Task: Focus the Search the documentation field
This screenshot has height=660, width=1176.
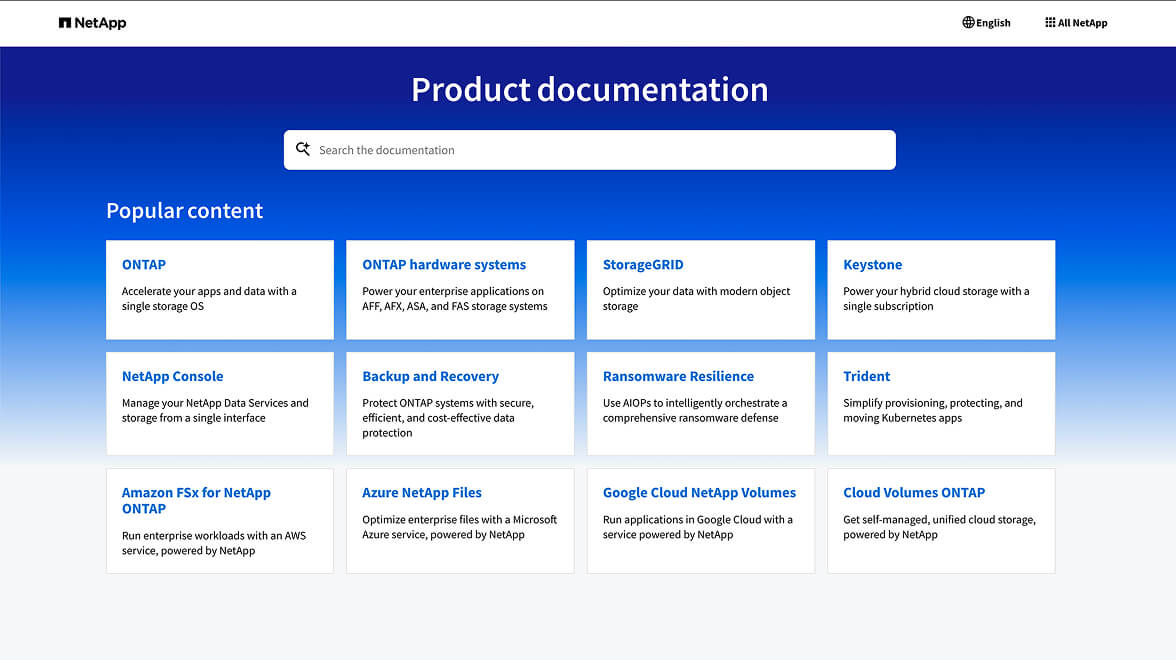Action: tap(590, 150)
